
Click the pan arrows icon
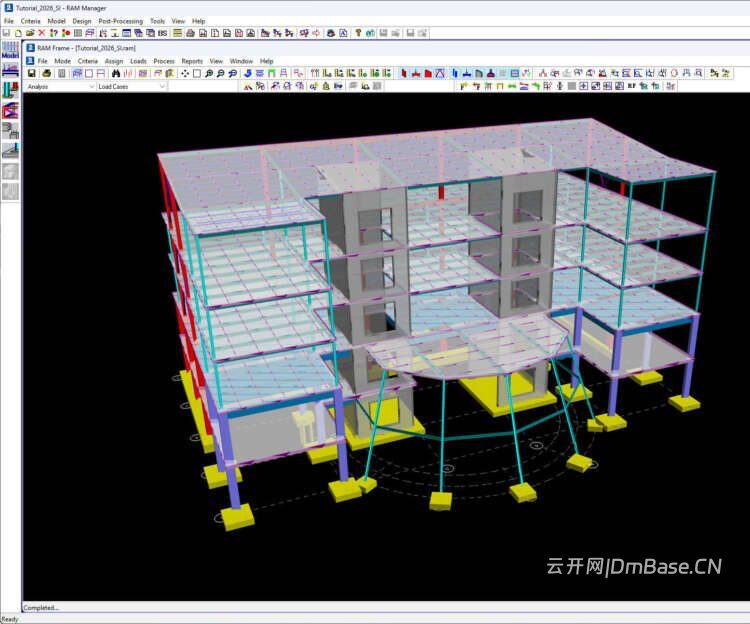point(185,73)
